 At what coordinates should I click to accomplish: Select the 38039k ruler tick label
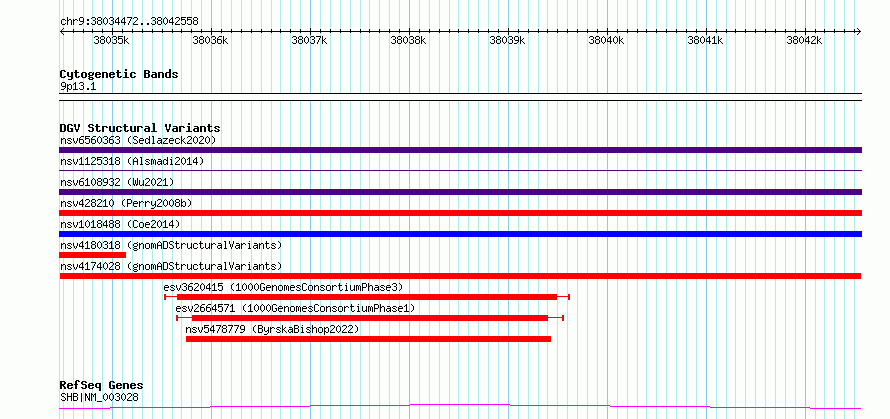pyautogui.click(x=507, y=40)
